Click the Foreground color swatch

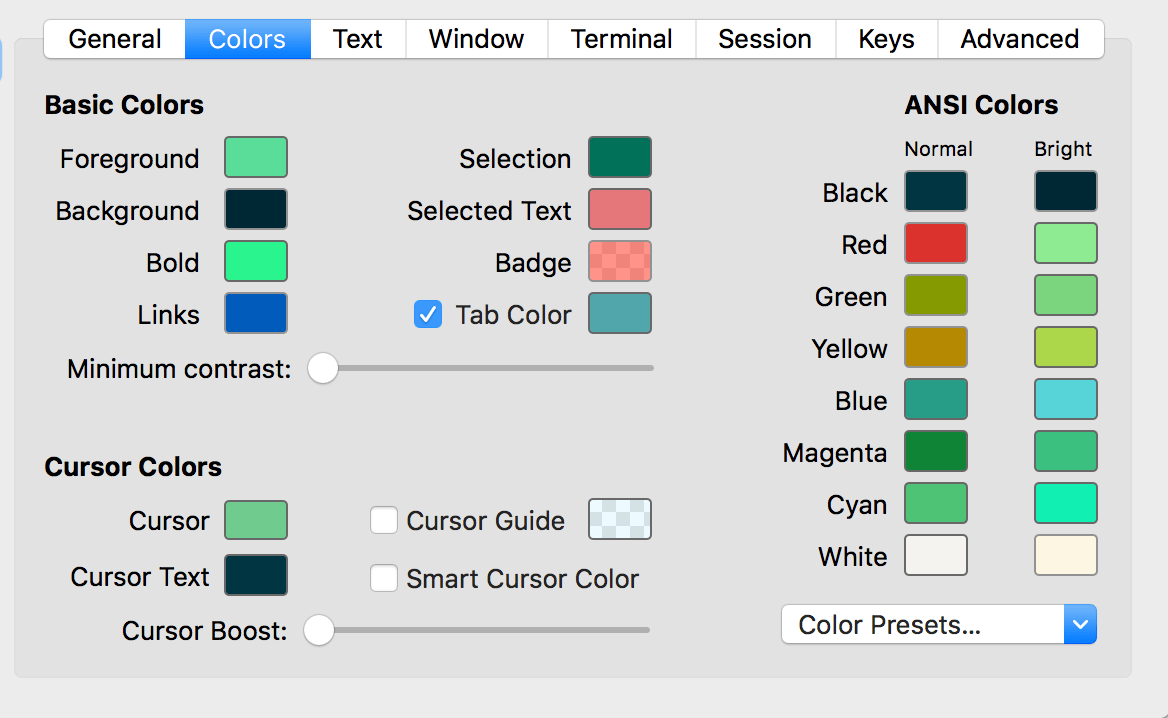[256, 158]
